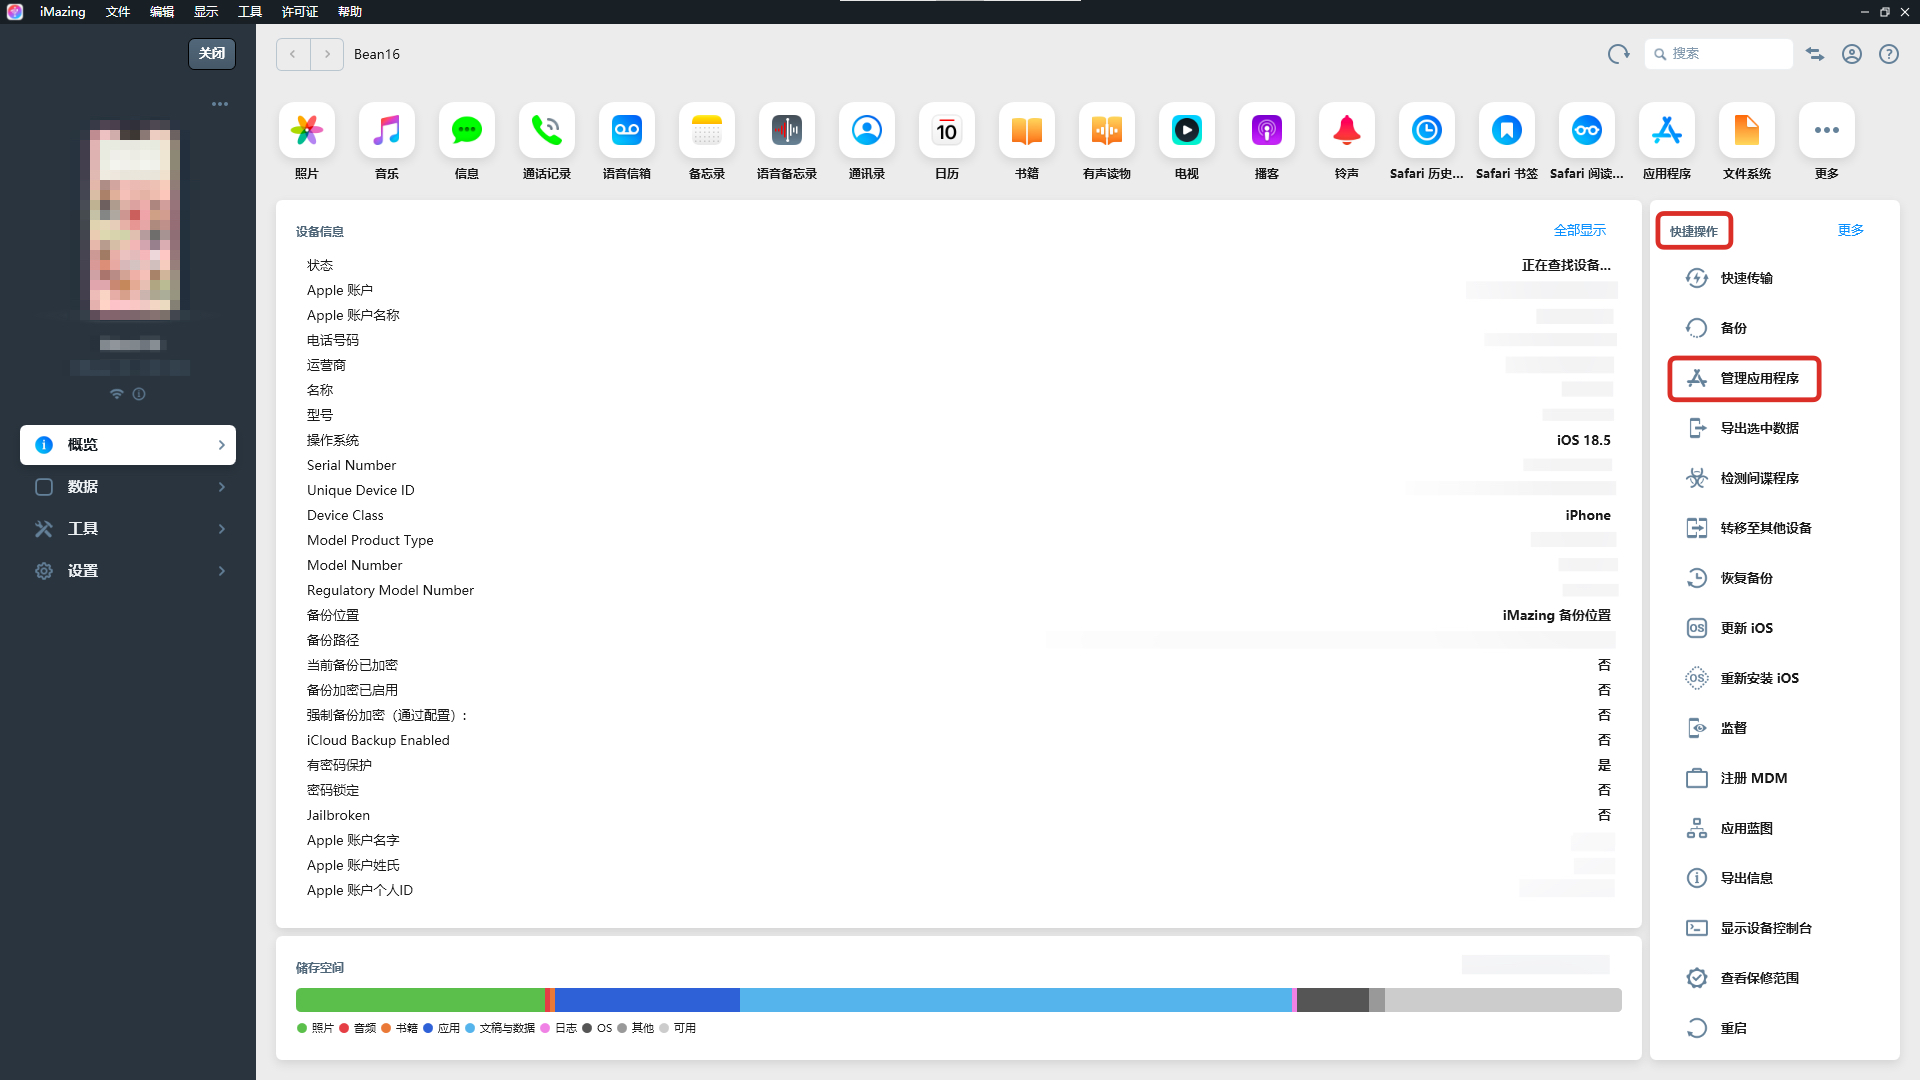Open 通话记录 call history icon
This screenshot has height=1080, width=1920.
[x=547, y=130]
